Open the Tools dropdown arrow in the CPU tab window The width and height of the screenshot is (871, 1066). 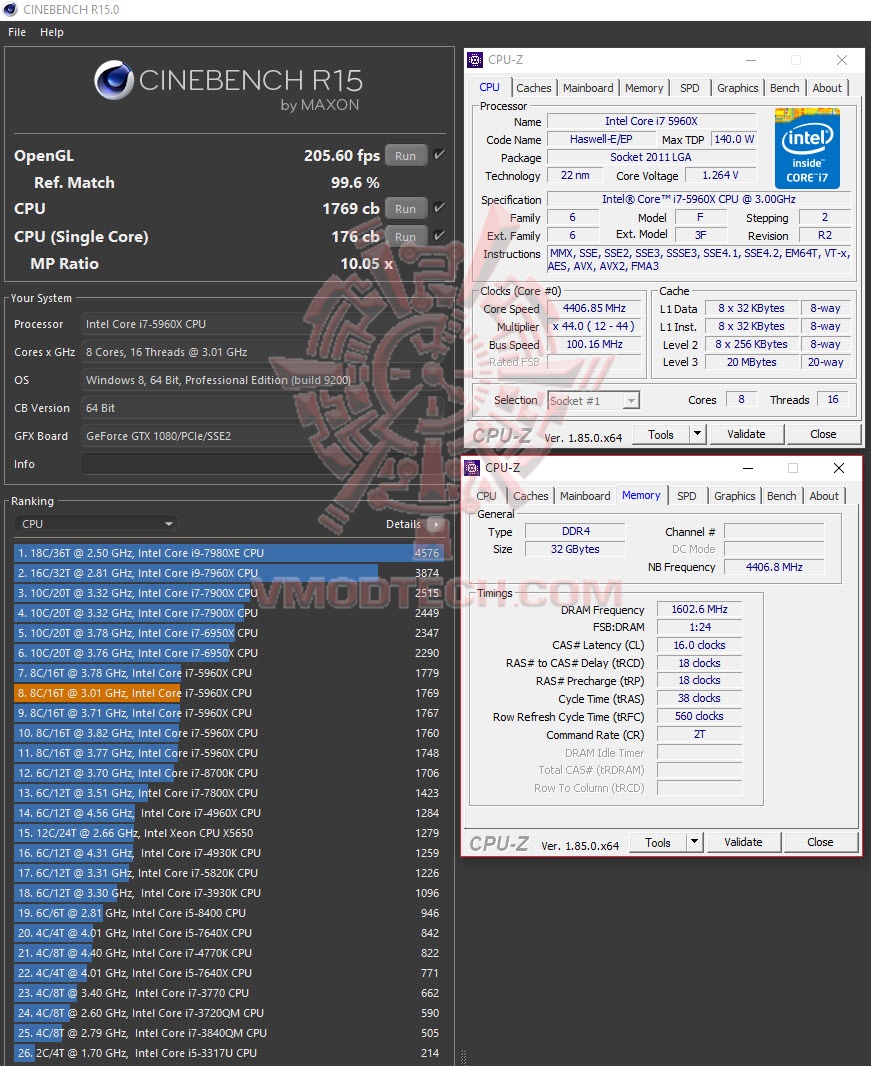coord(697,434)
